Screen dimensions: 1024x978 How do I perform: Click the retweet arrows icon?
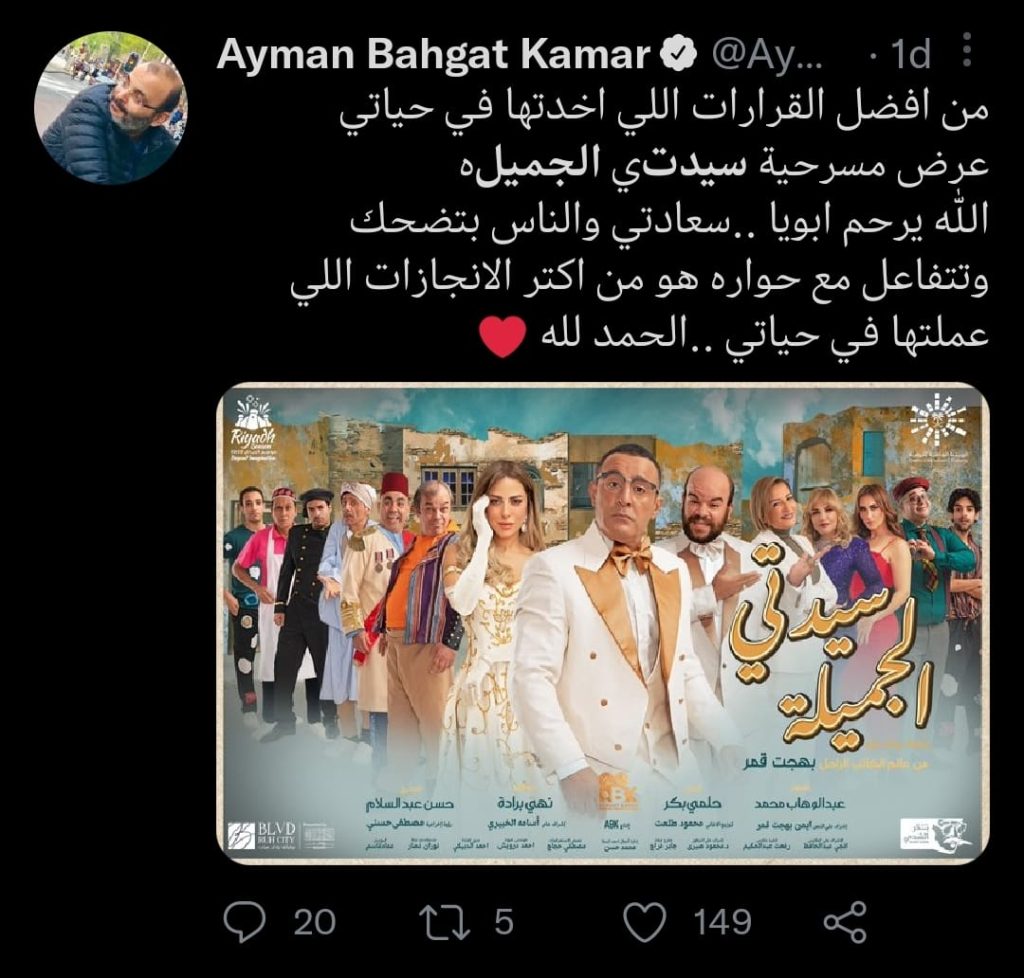(444, 922)
